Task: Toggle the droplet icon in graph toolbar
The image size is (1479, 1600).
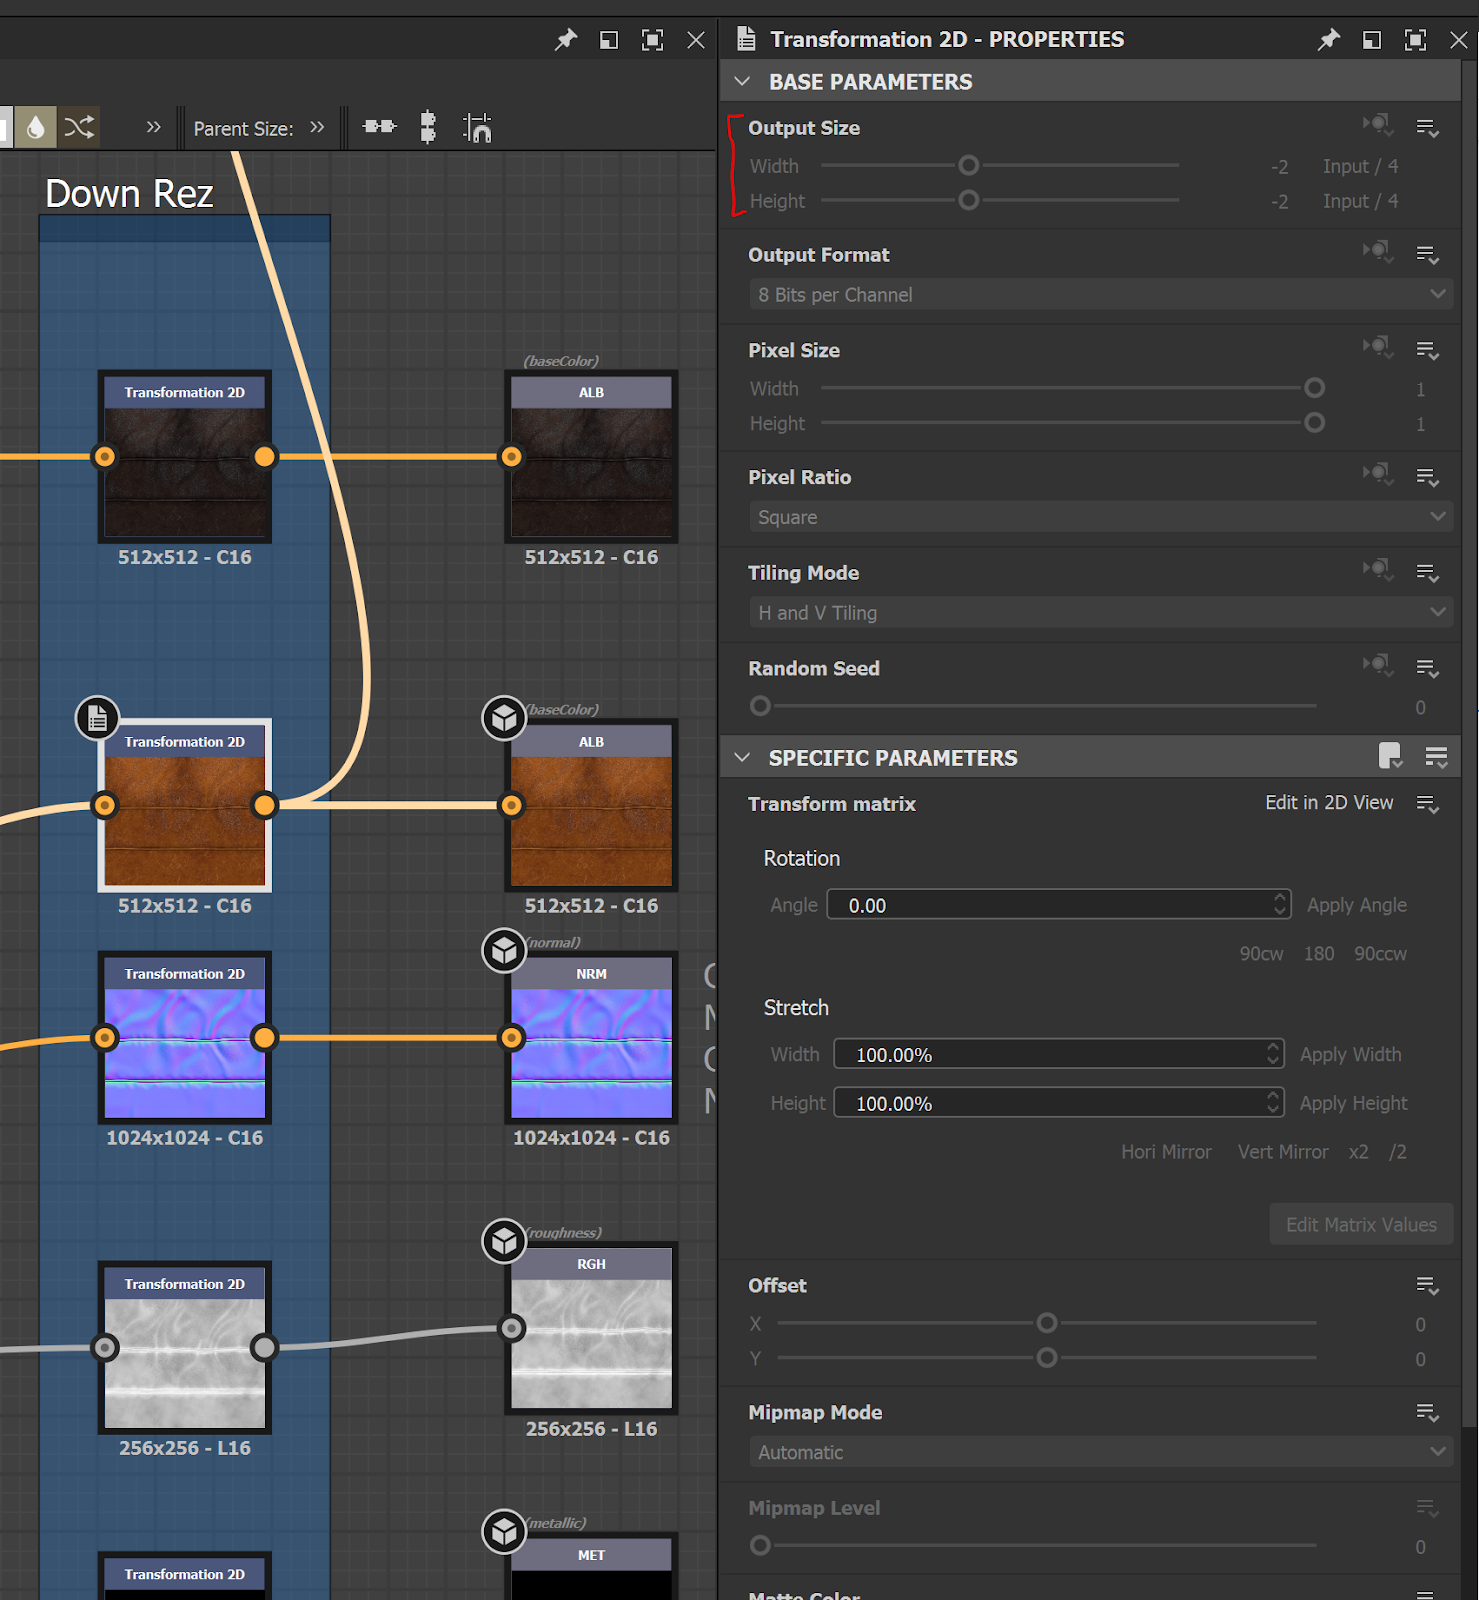Action: coord(36,127)
